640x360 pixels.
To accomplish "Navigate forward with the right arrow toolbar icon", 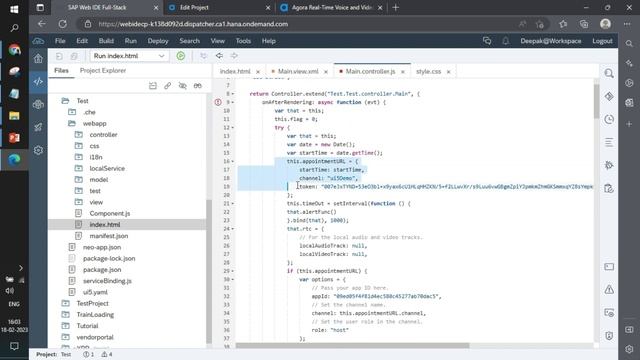I will (234, 56).
